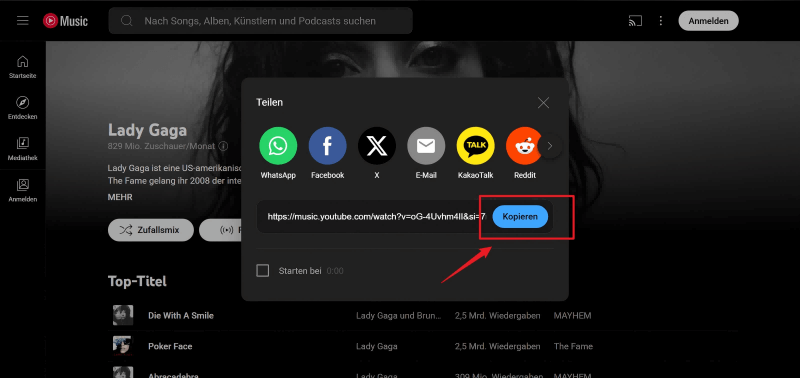Open the cast to device icon
Screen dimensions: 800x378
click(635, 21)
